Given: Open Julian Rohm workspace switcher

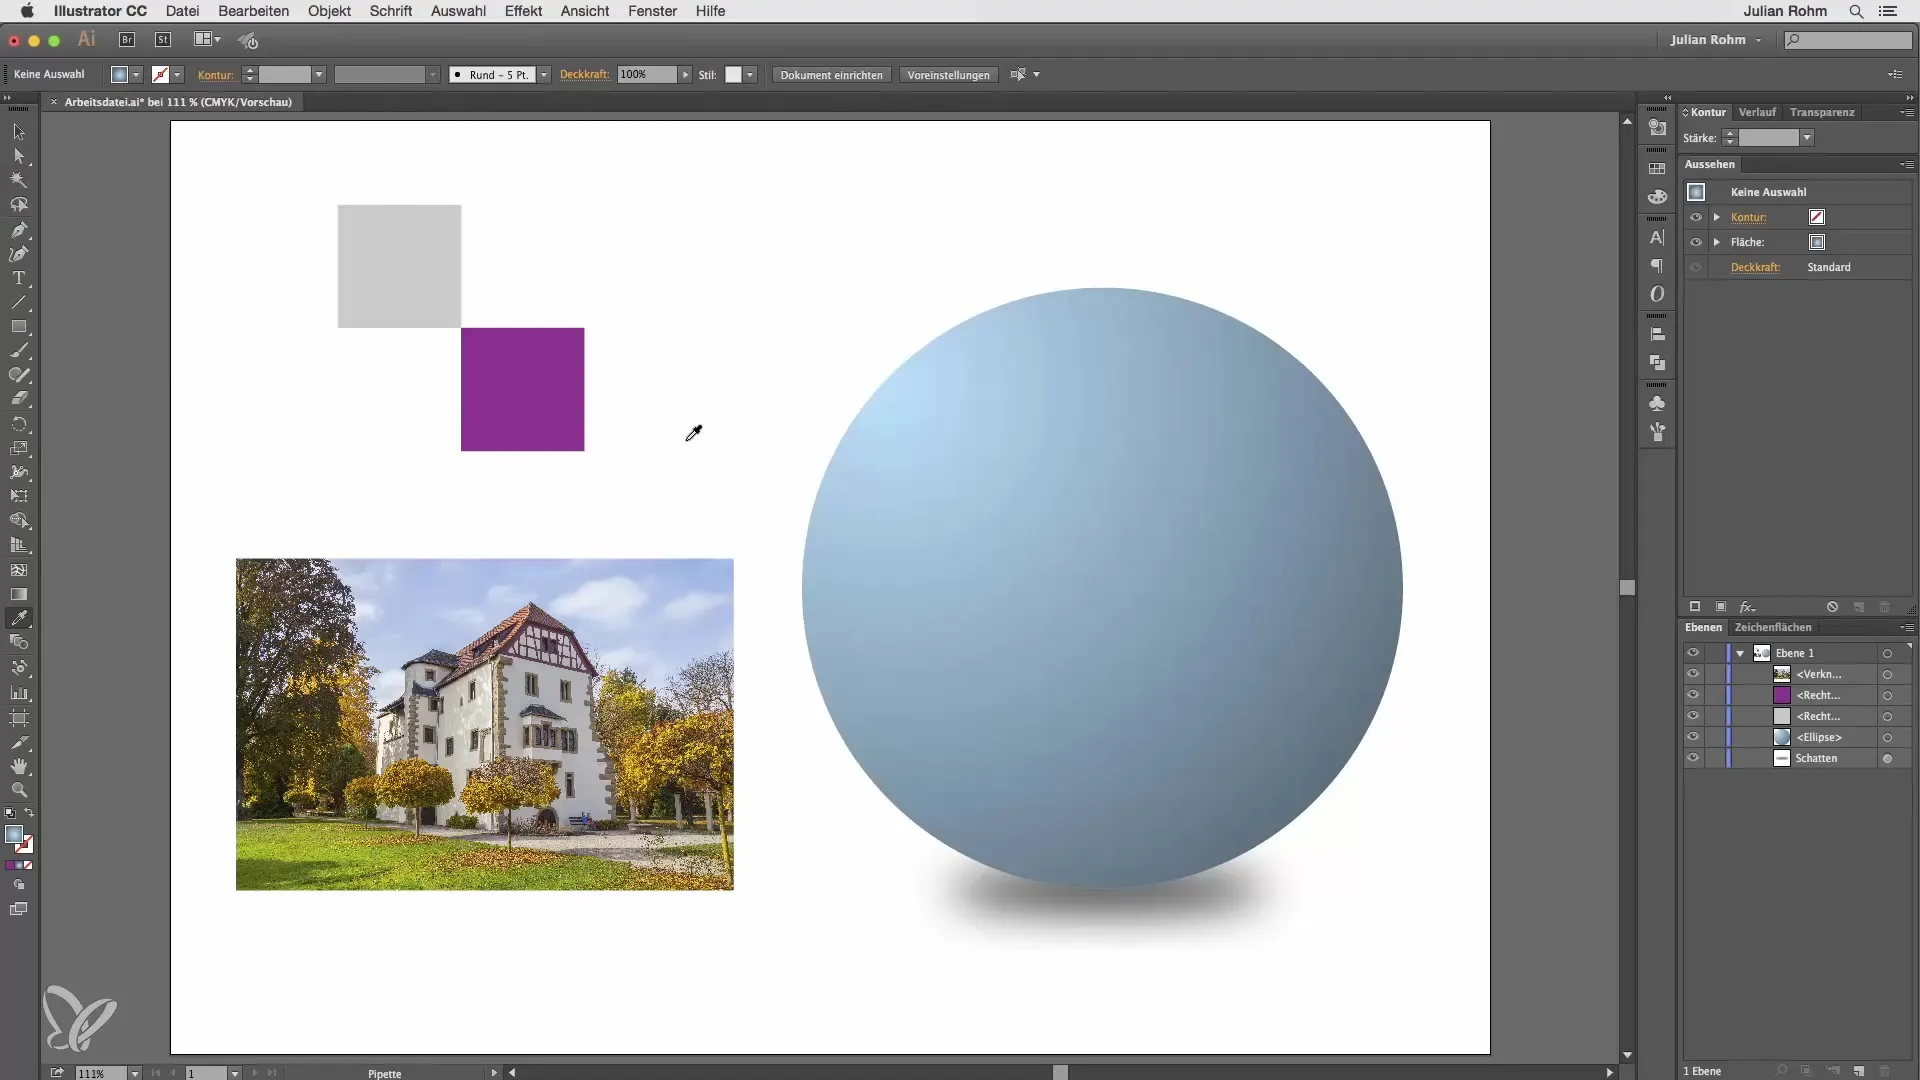Looking at the screenshot, I should 1715,40.
